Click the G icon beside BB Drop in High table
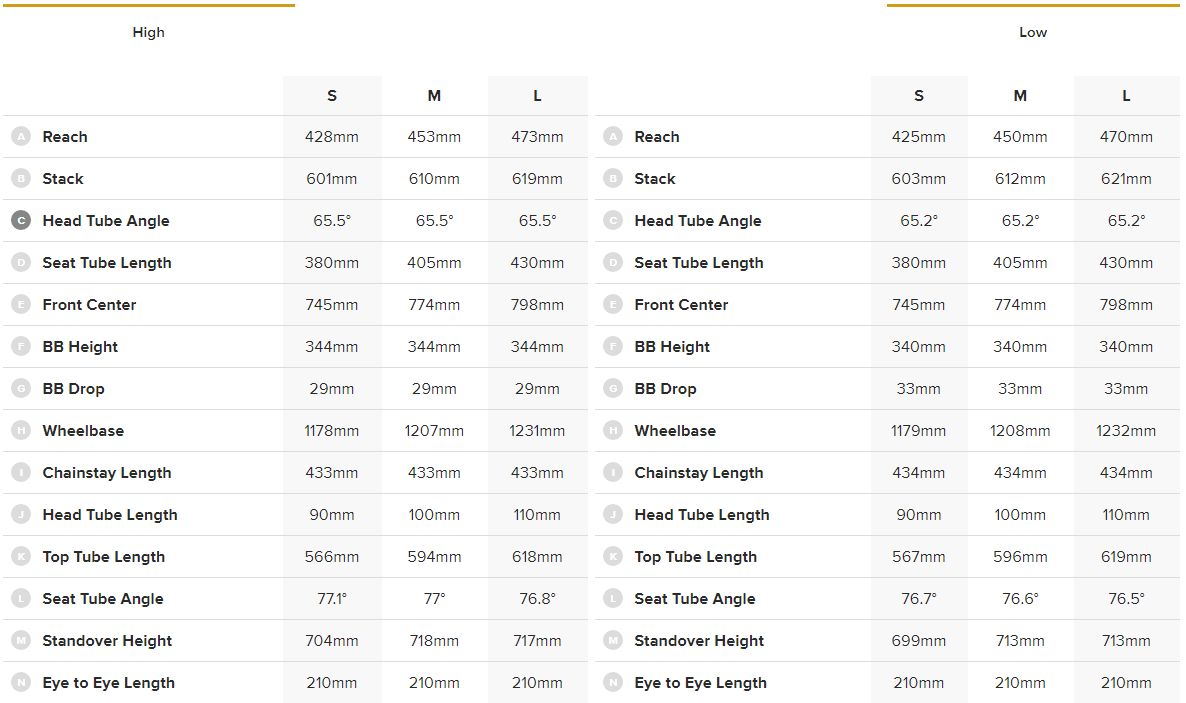Viewport: 1186px width, 703px height. point(21,389)
